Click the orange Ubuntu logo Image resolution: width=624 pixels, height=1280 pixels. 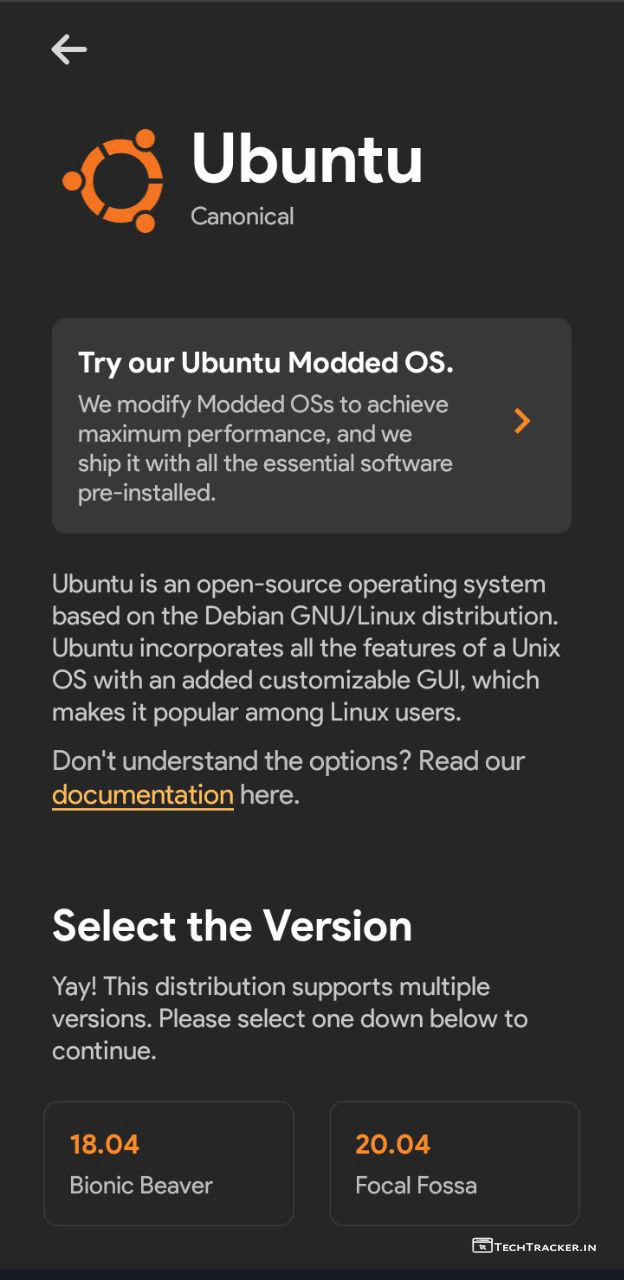click(x=113, y=180)
